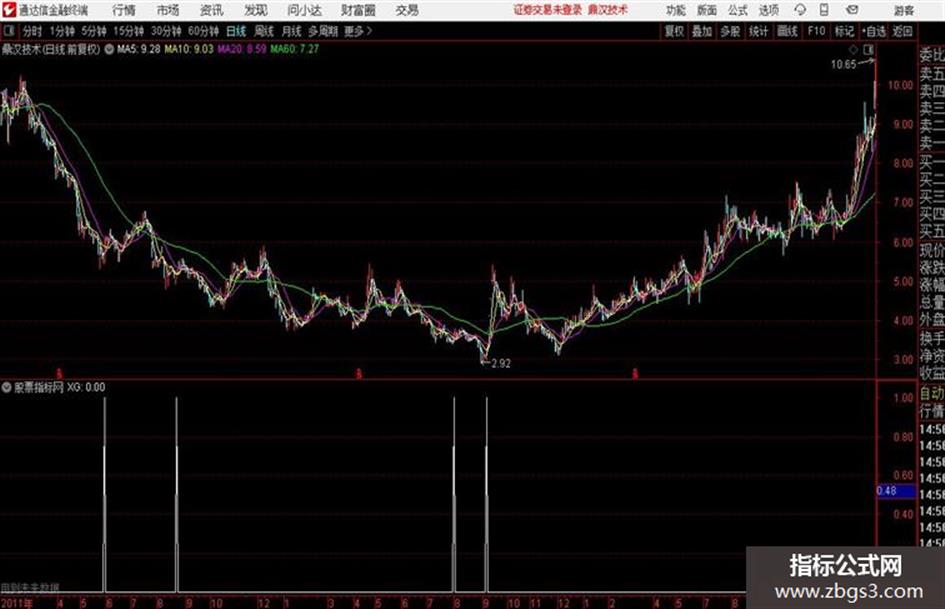Screen dimensions: 945x609
Task: Click the 叠加 overlay button
Action: 702,31
